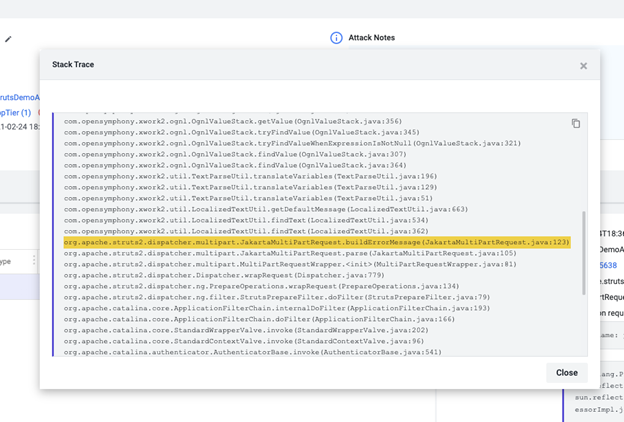Click the OgnlValueStack.getValue line
The width and height of the screenshot is (624, 422).
tap(232, 120)
